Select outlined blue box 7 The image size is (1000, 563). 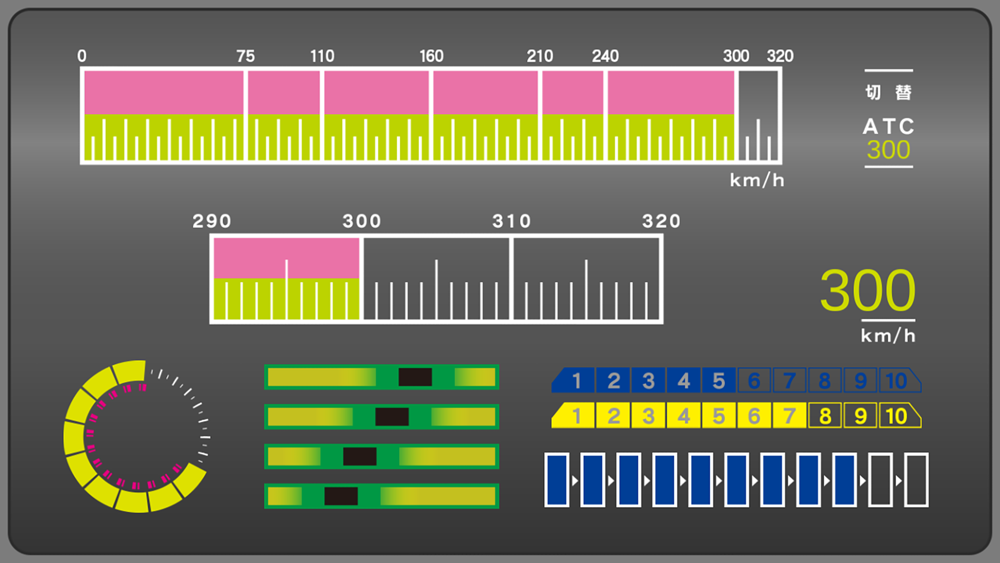tap(789, 381)
